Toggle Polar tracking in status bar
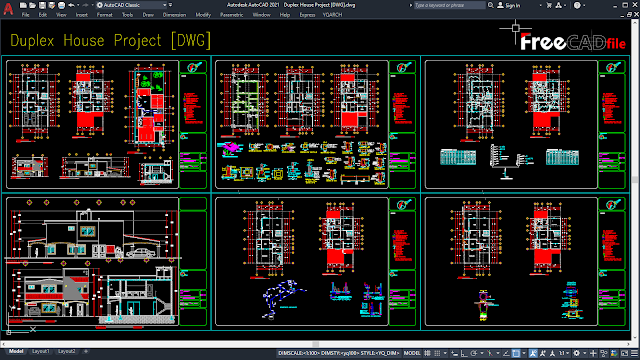The image size is (640, 360). (474, 353)
